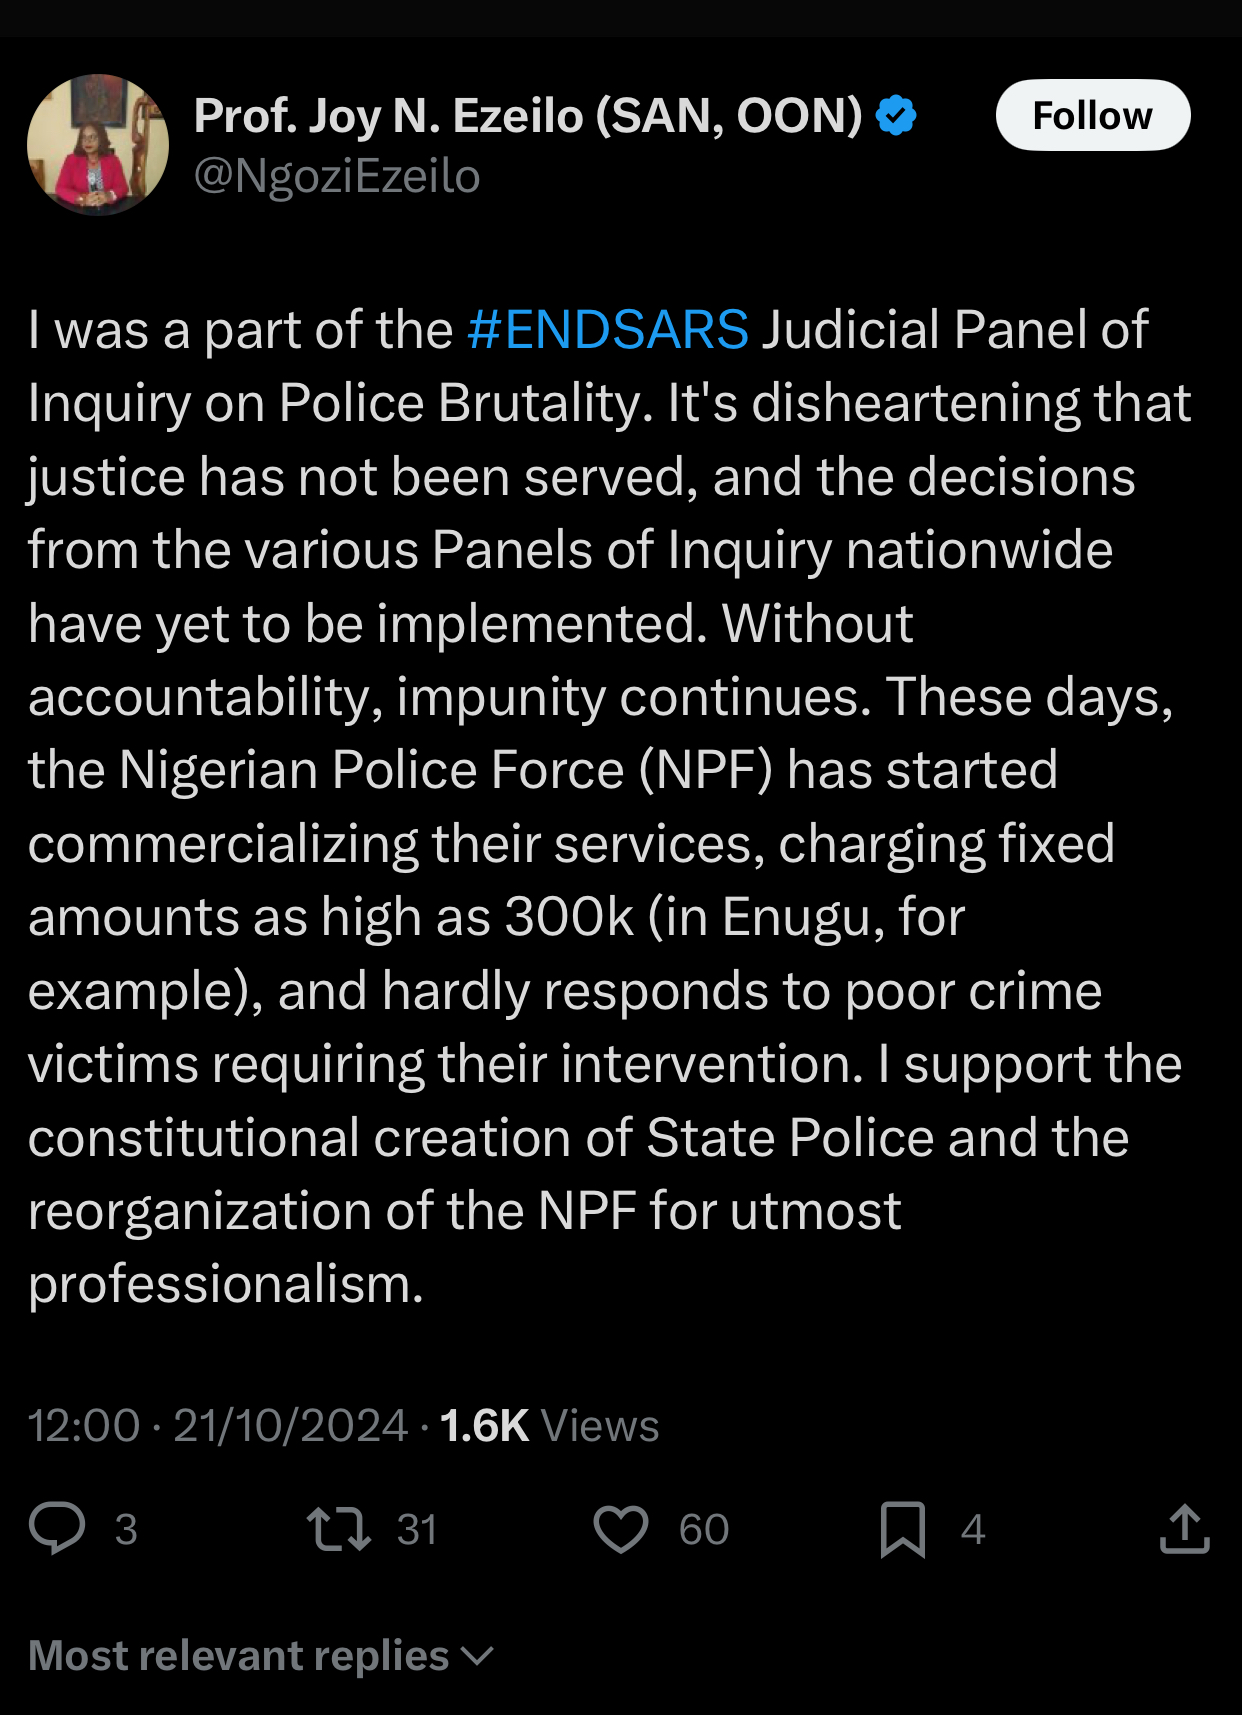The width and height of the screenshot is (1242, 1715).
Task: Tap the share upload icon
Action: [1185, 1529]
